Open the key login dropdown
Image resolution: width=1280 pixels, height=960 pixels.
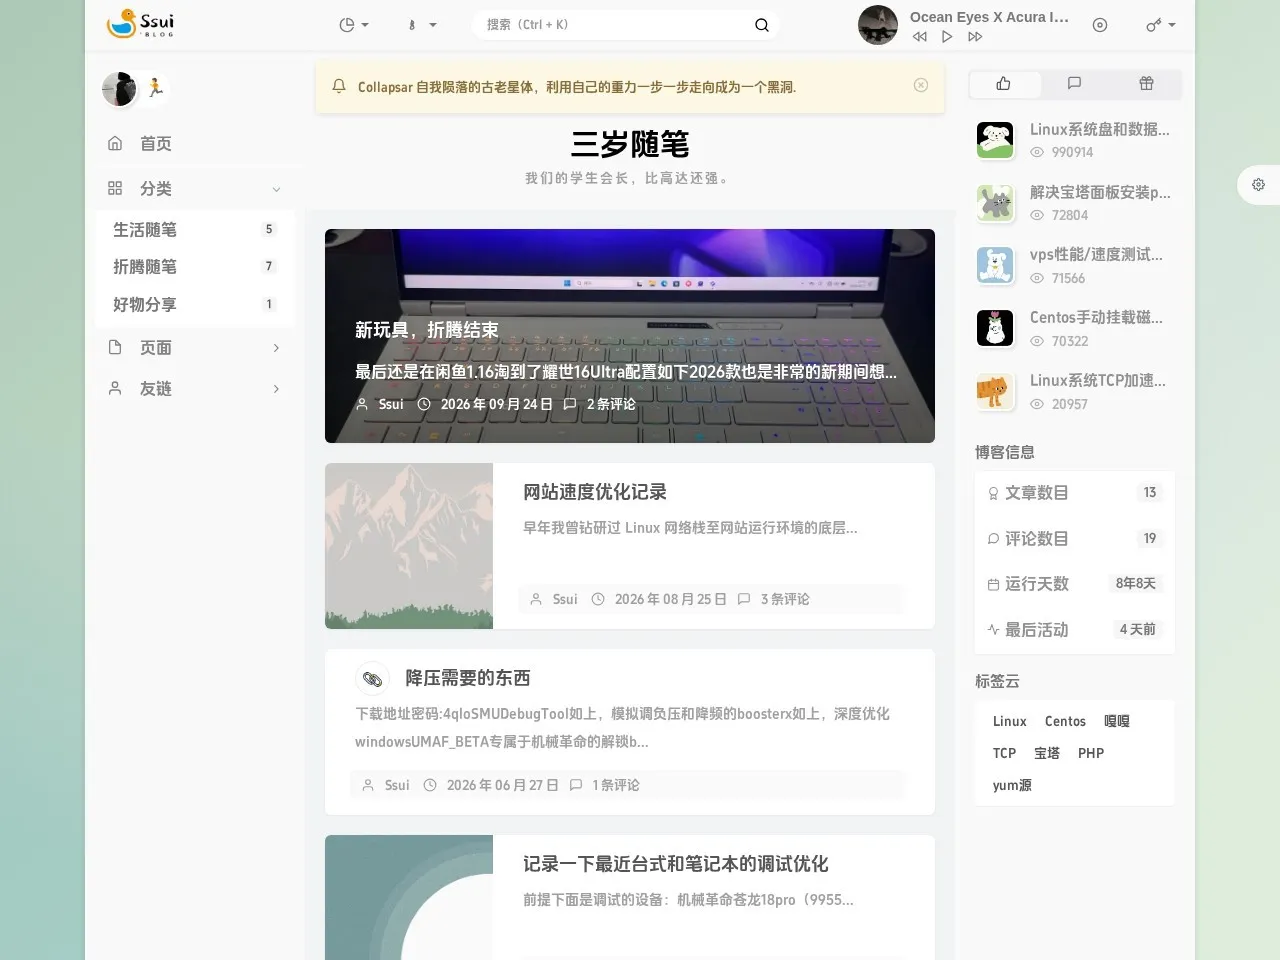[x=1160, y=25]
